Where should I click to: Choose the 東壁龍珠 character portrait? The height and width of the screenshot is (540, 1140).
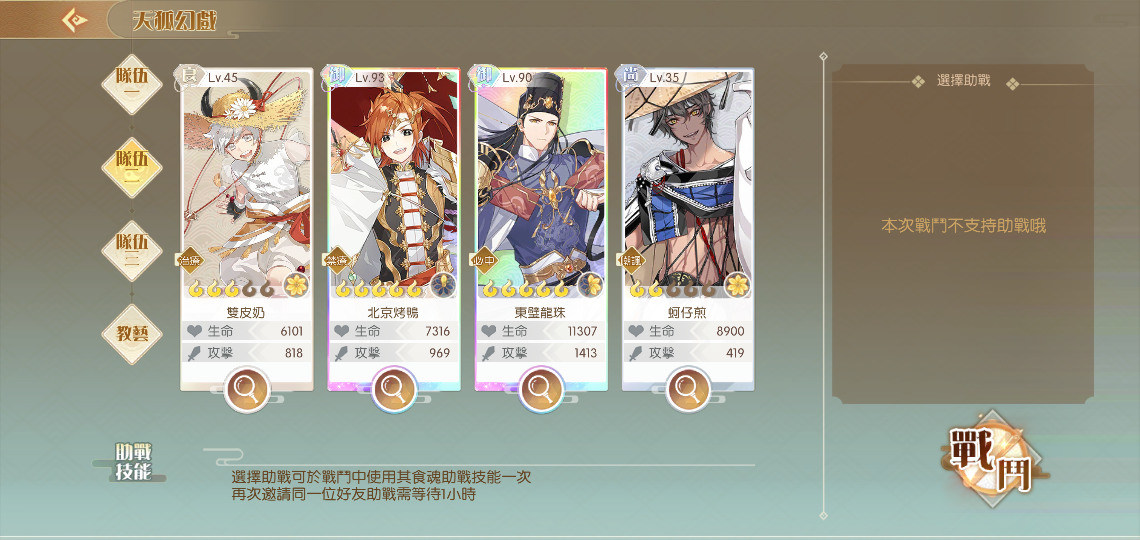coord(542,184)
